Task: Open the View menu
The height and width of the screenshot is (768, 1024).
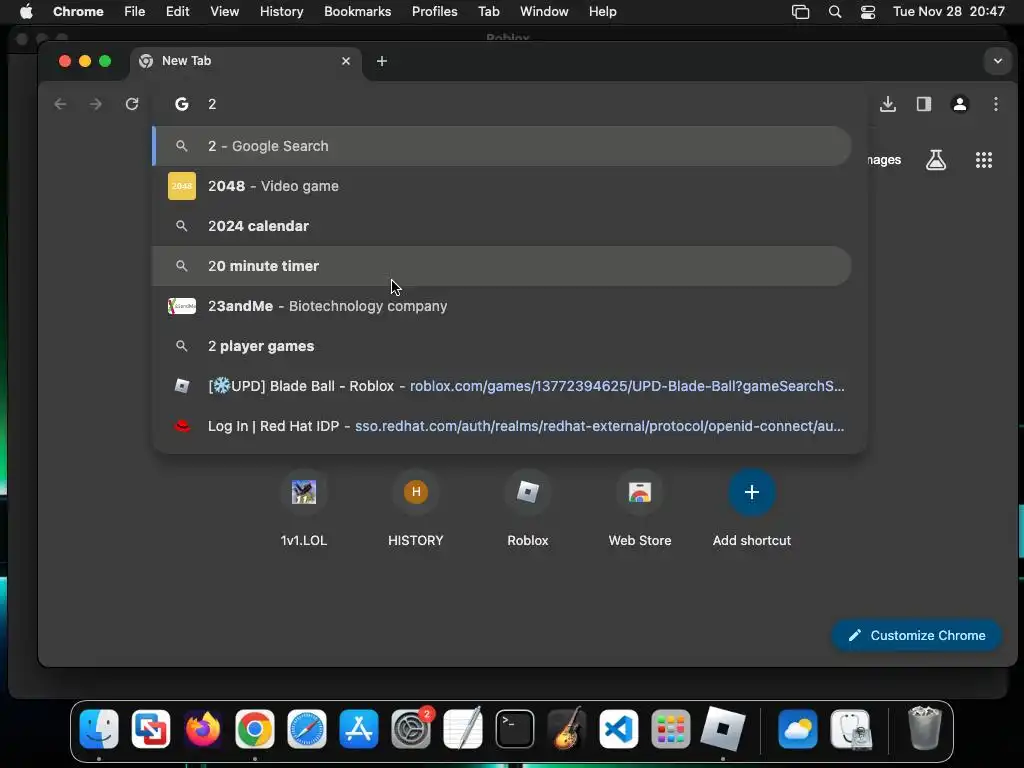Action: (x=224, y=11)
